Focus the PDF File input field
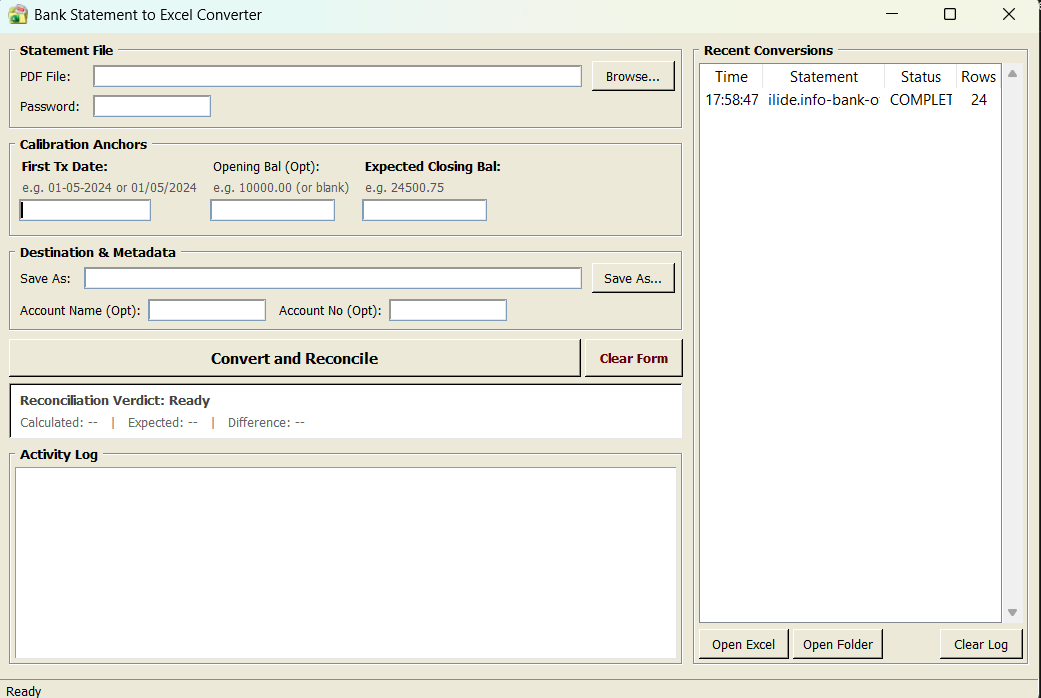This screenshot has width=1041, height=698. (337, 76)
